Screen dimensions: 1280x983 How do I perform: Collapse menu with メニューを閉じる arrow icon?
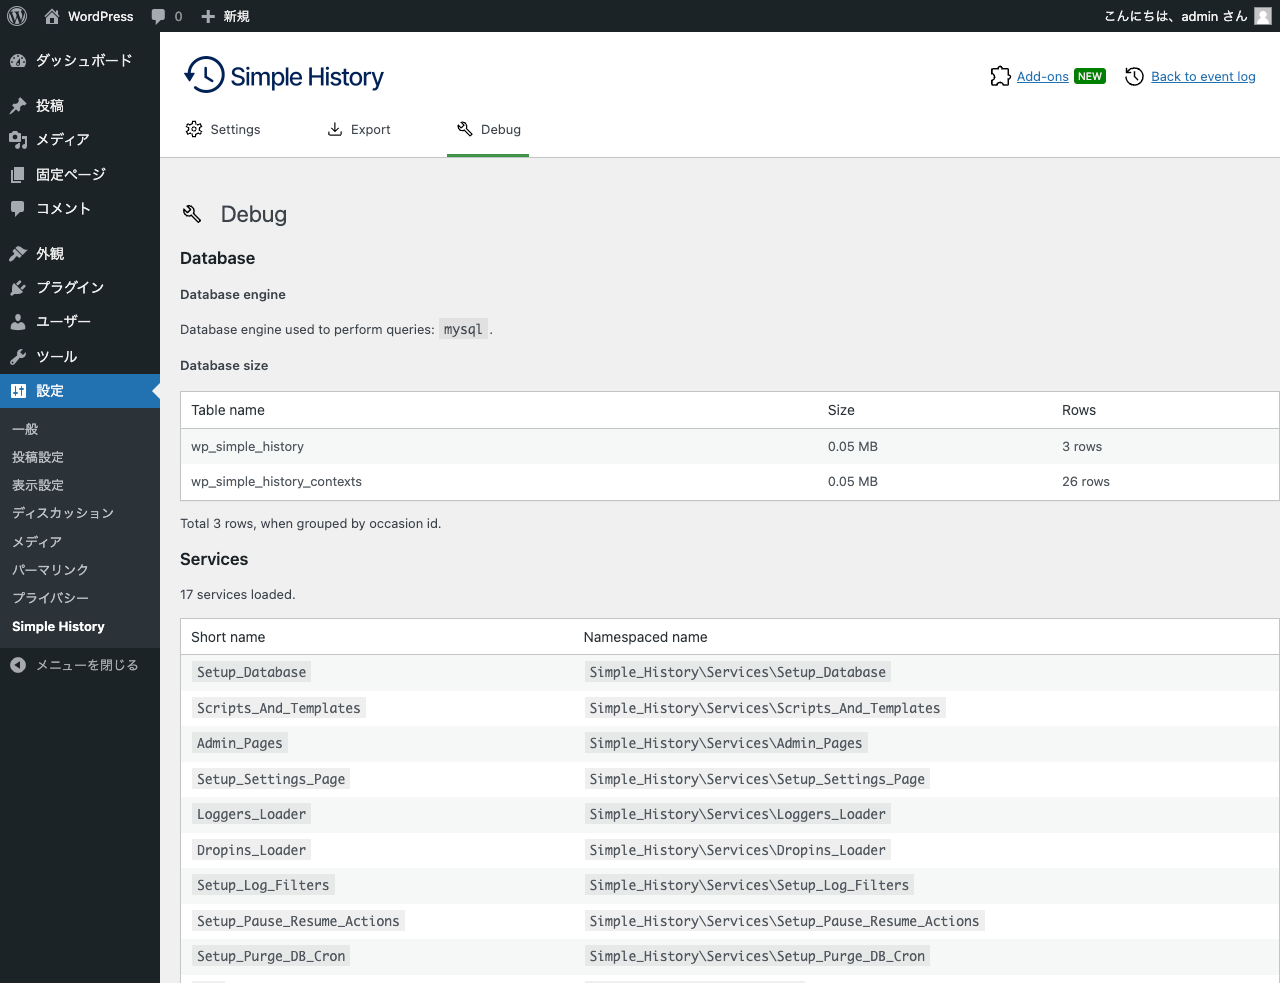click(18, 665)
